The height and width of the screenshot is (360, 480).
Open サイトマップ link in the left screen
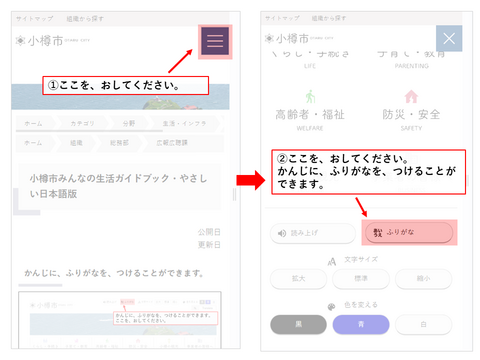pos(34,19)
